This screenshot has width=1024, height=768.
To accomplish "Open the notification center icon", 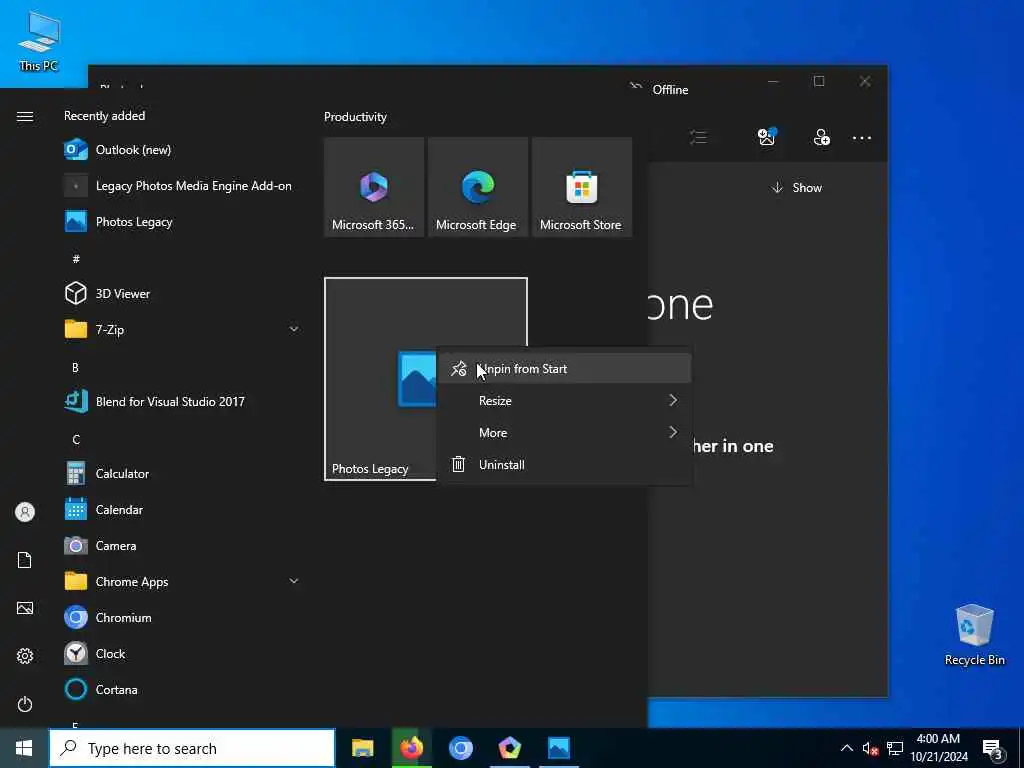I will coord(993,750).
